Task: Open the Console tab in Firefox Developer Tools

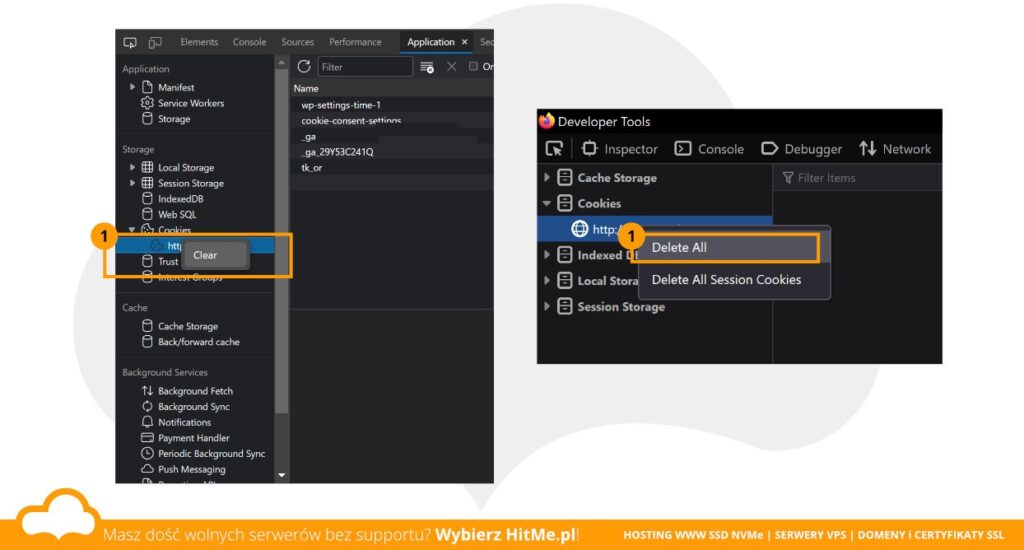Action: [x=709, y=149]
